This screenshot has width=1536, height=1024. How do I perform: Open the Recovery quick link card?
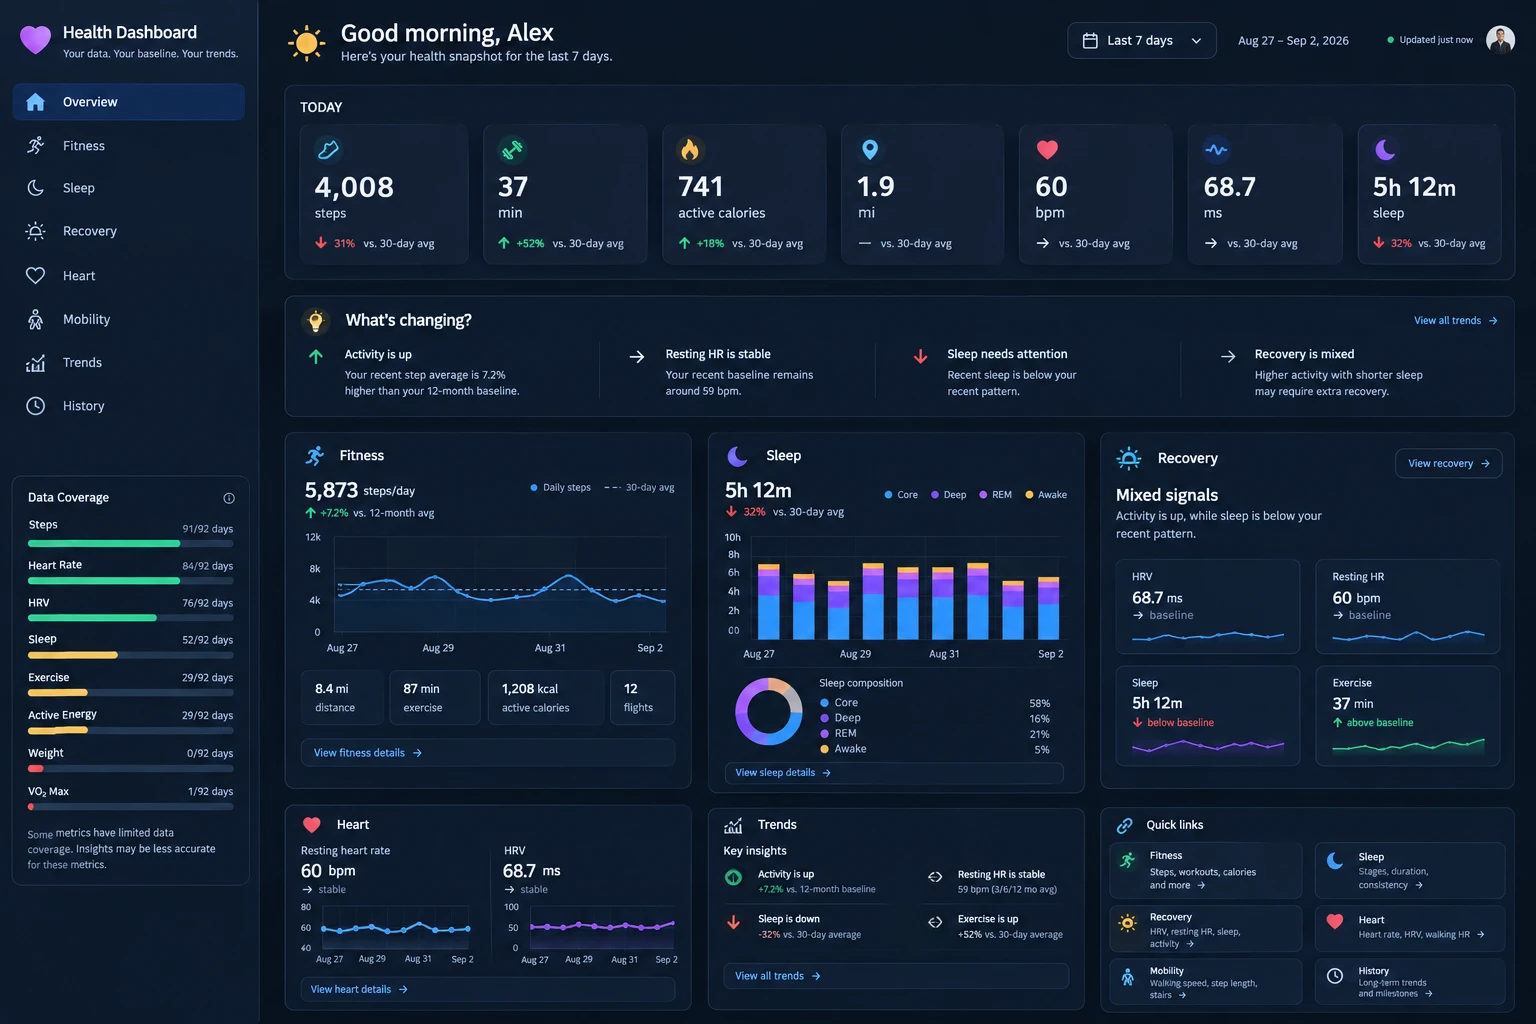click(1206, 929)
